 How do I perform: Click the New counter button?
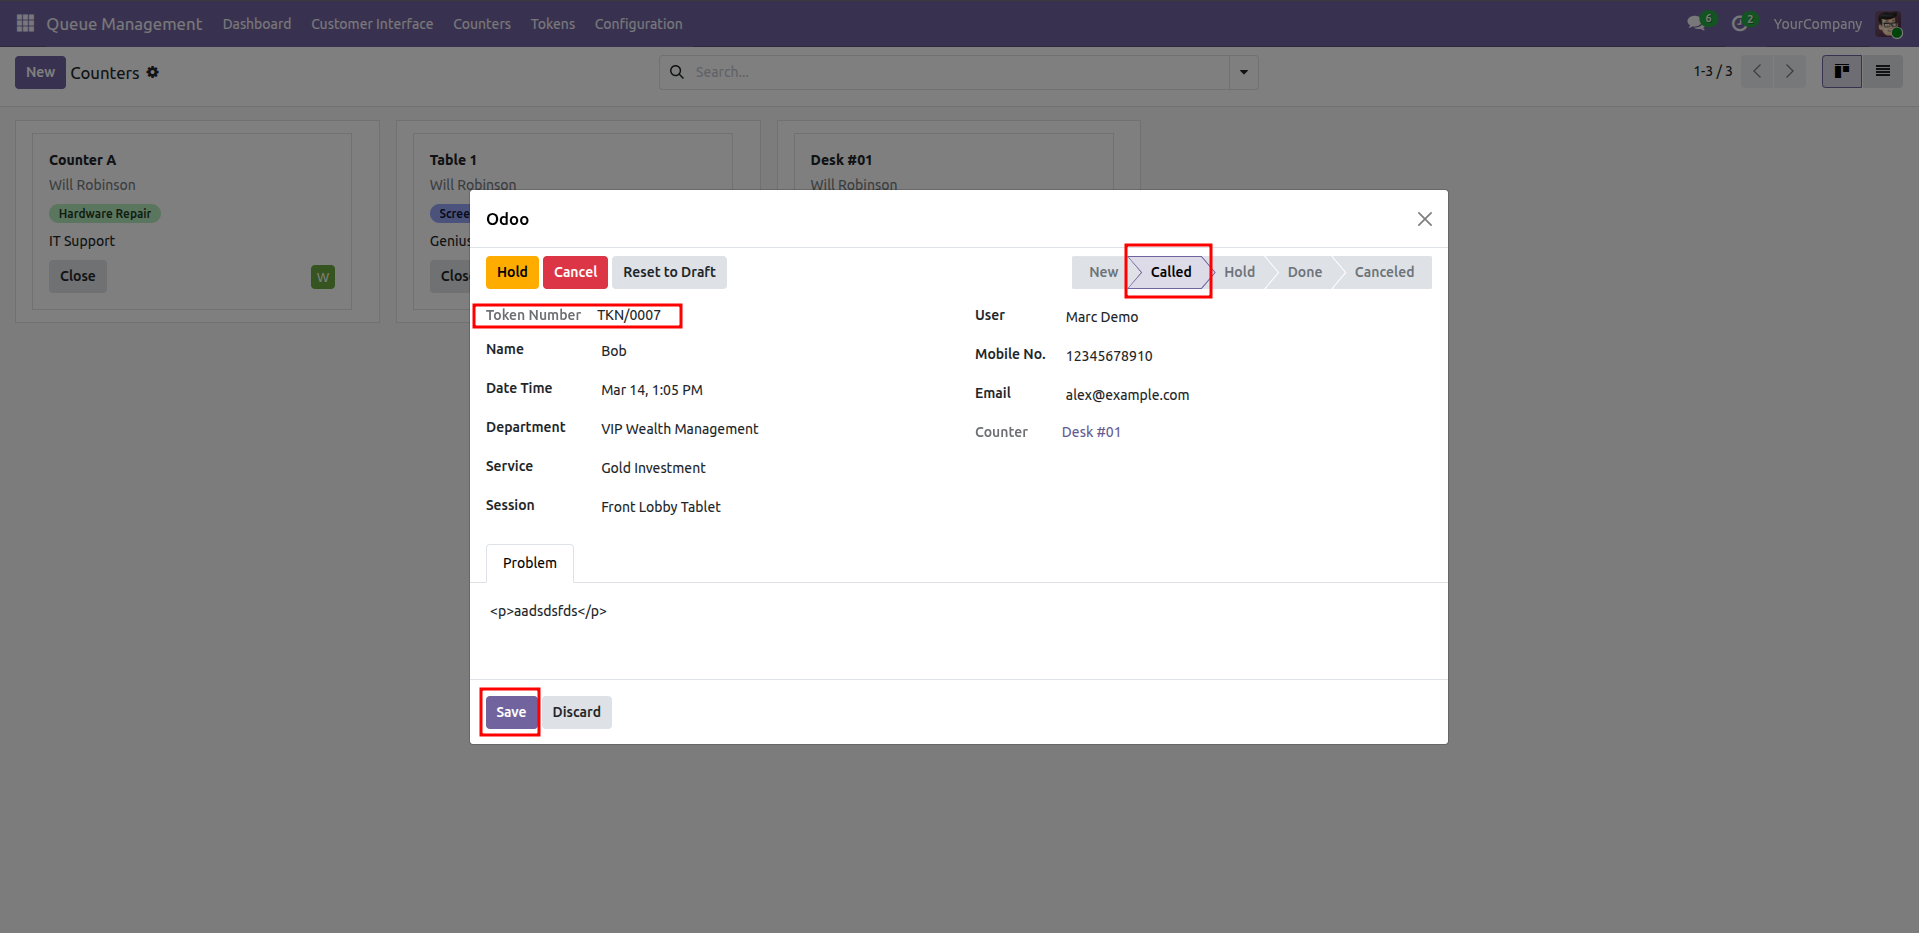(x=40, y=72)
